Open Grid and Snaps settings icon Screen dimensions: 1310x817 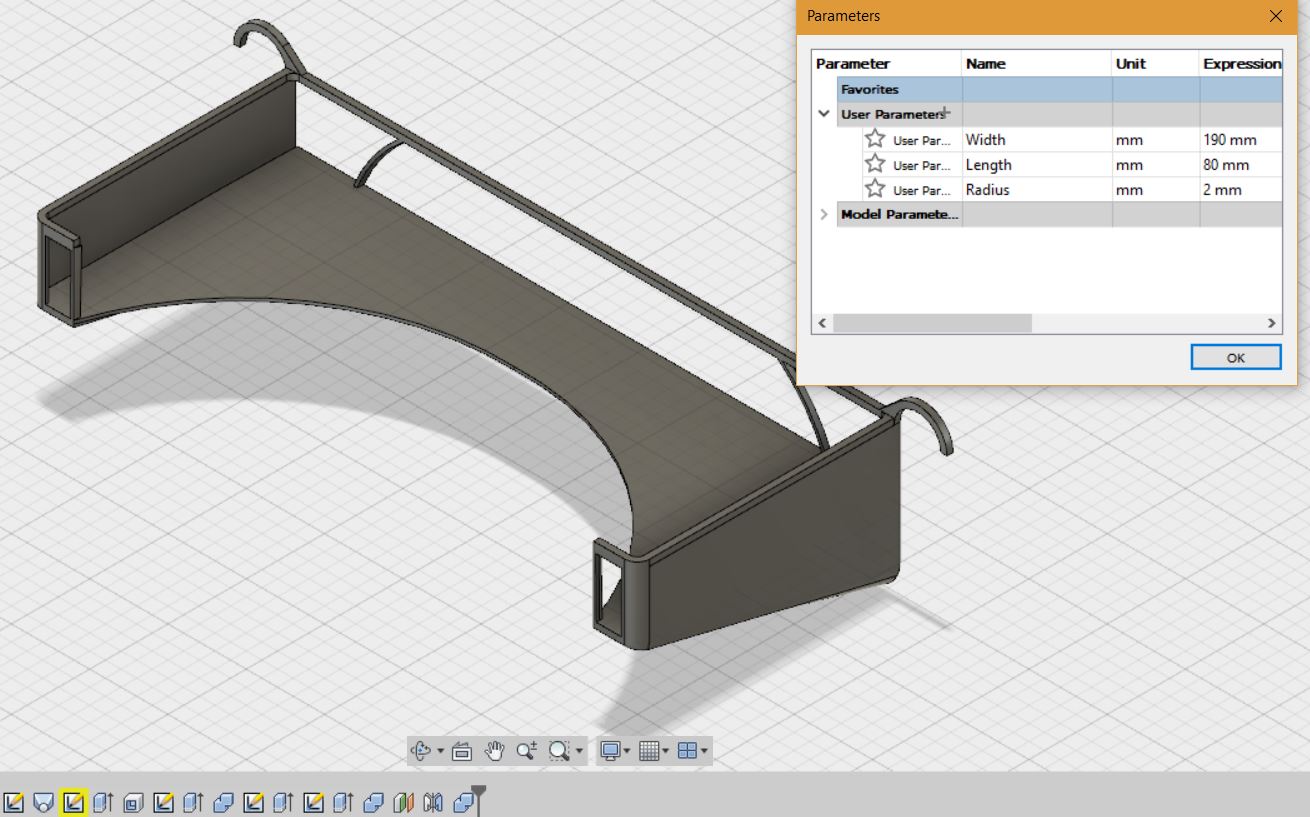point(649,751)
